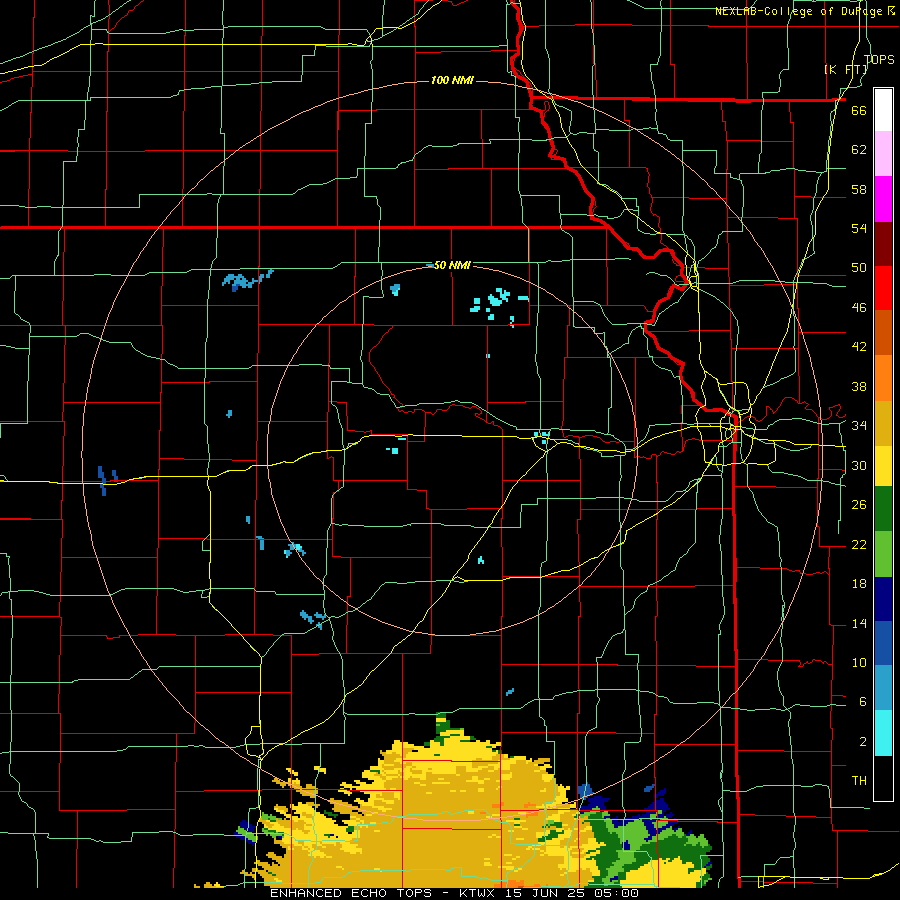900x900 pixels.
Task: Click the legend value '30'
Action: 859,465
